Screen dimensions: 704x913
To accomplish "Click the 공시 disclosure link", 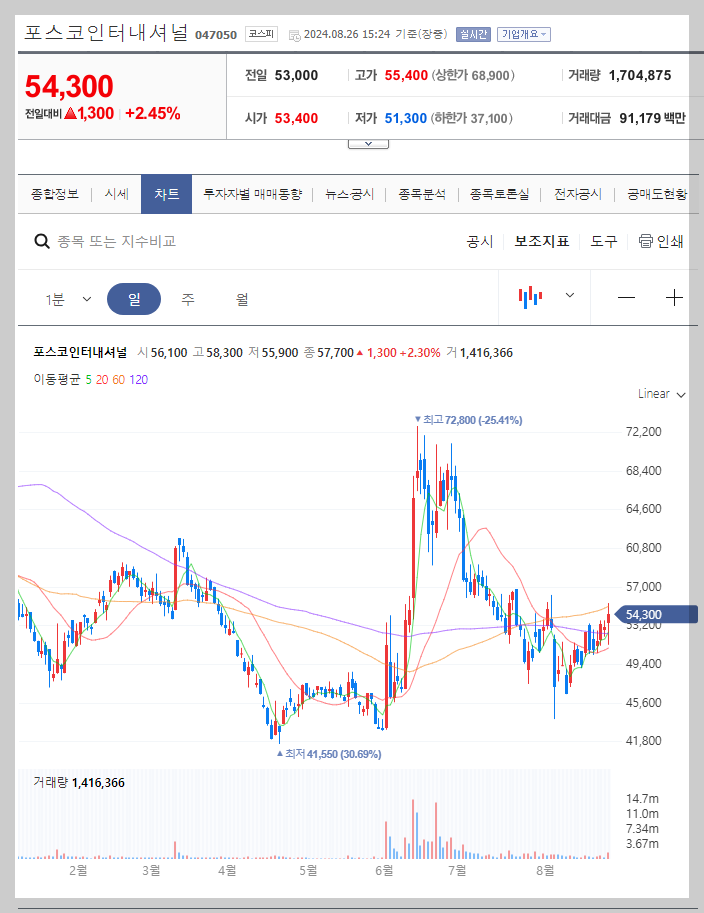I will pyautogui.click(x=480, y=241).
